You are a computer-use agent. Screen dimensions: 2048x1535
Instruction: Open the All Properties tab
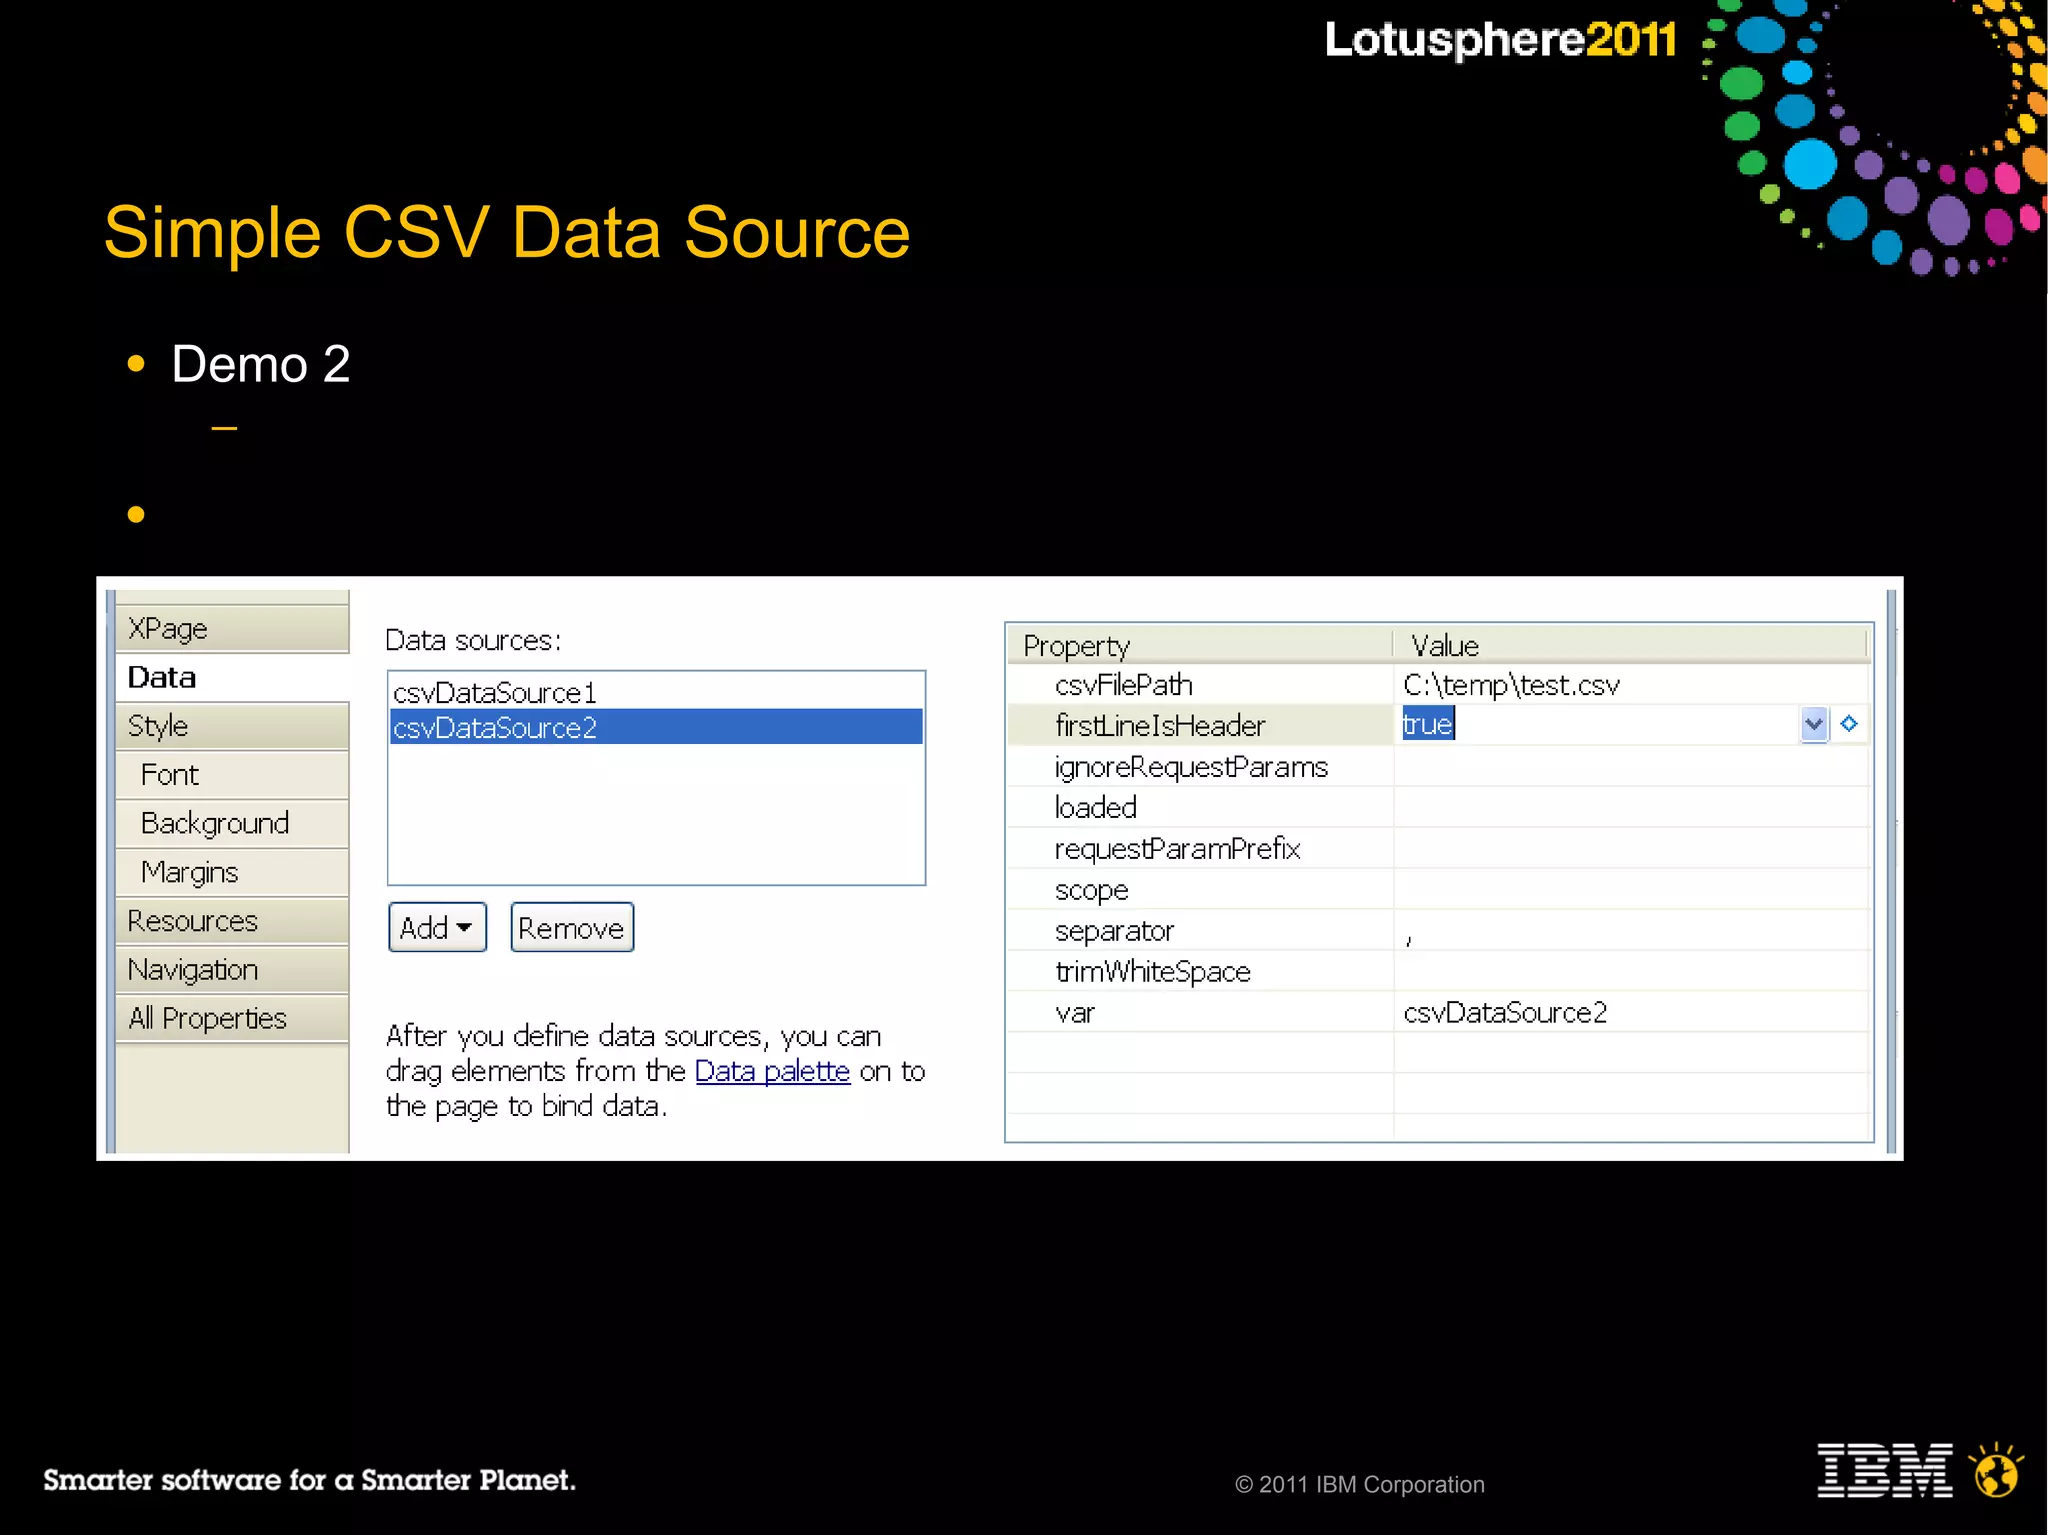(232, 1018)
